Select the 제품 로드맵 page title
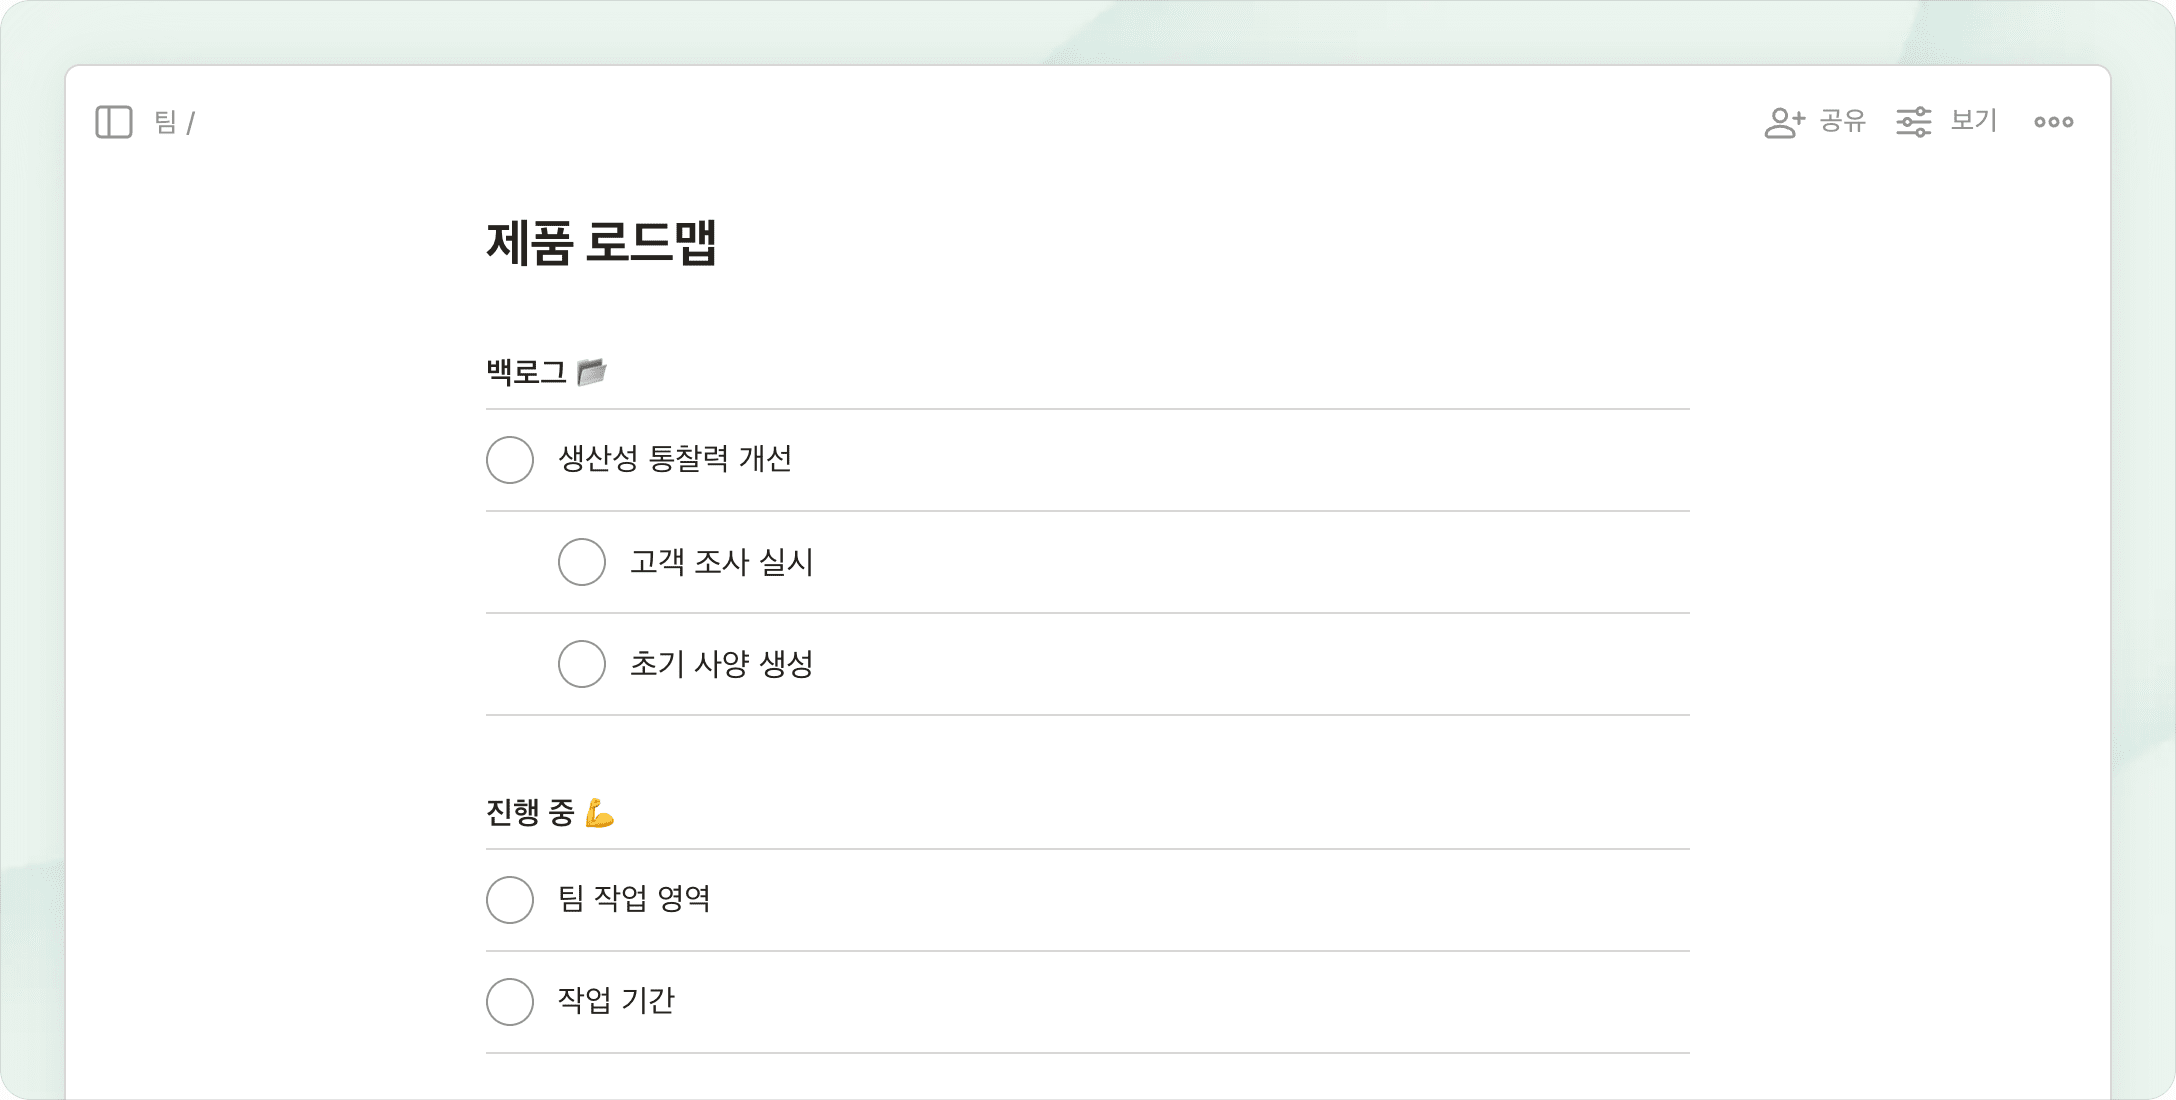 coord(601,243)
